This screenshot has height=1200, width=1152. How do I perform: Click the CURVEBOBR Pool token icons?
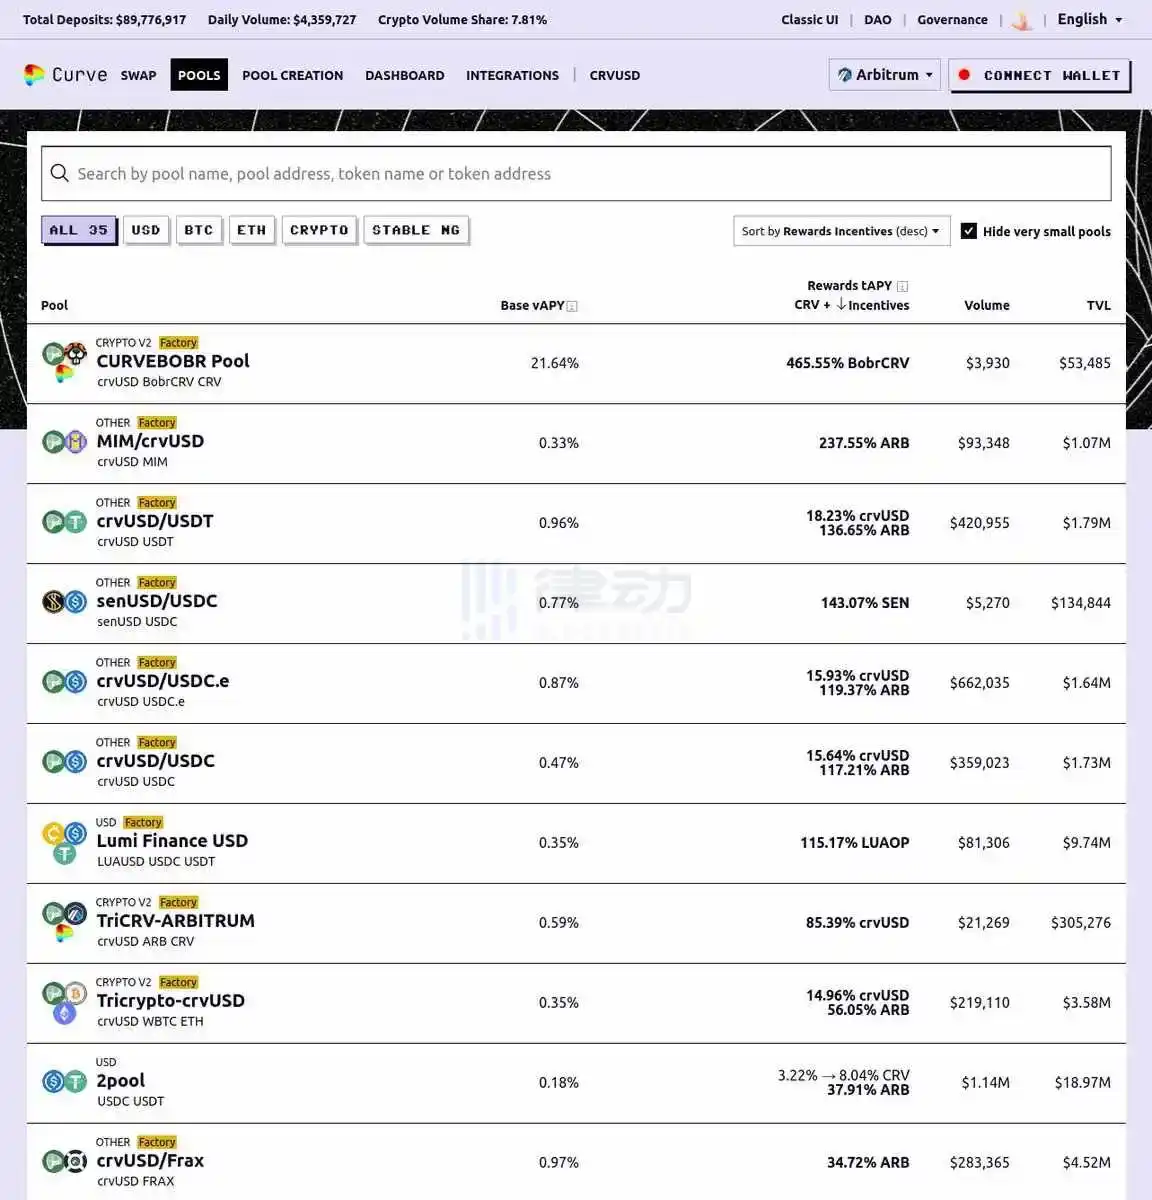64,362
